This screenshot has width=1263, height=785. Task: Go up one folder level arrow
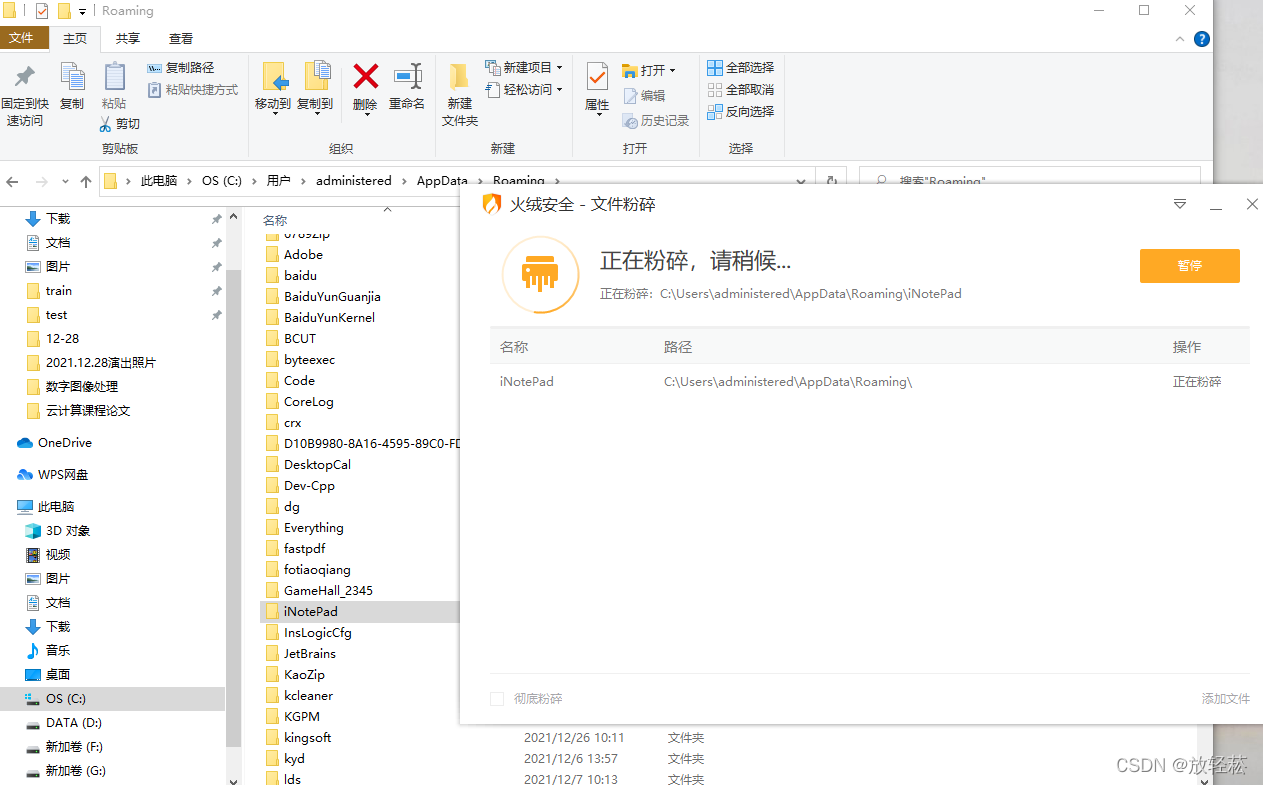coord(86,182)
